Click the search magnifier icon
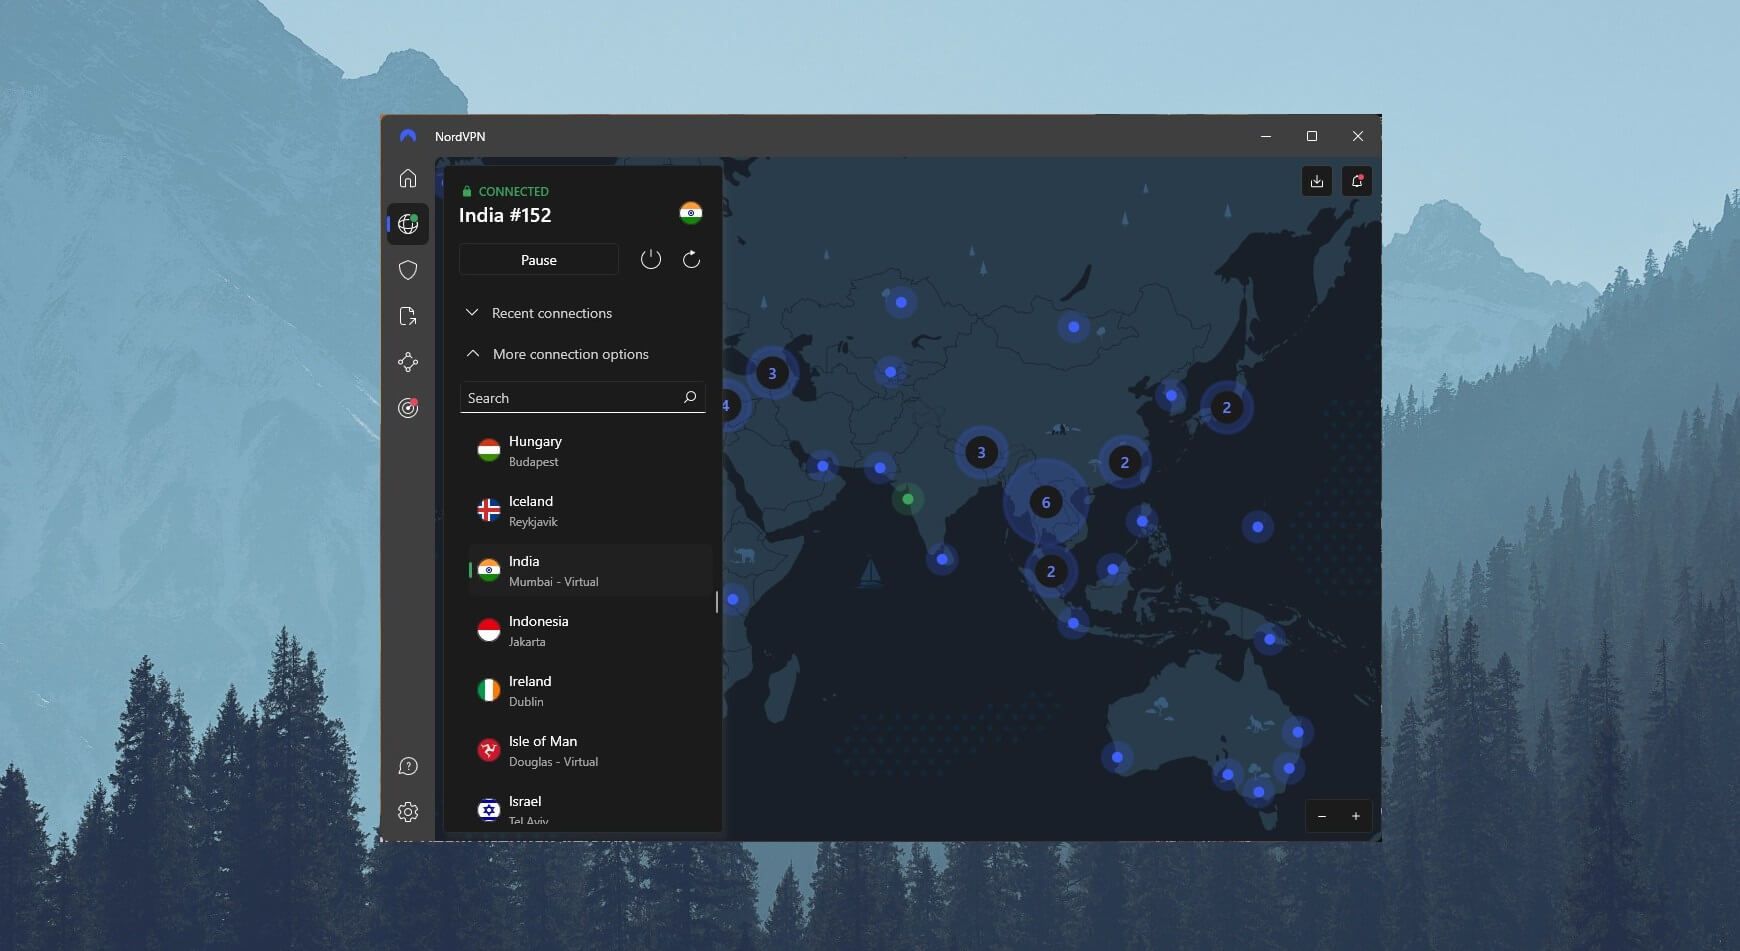The width and height of the screenshot is (1740, 951). tap(690, 398)
